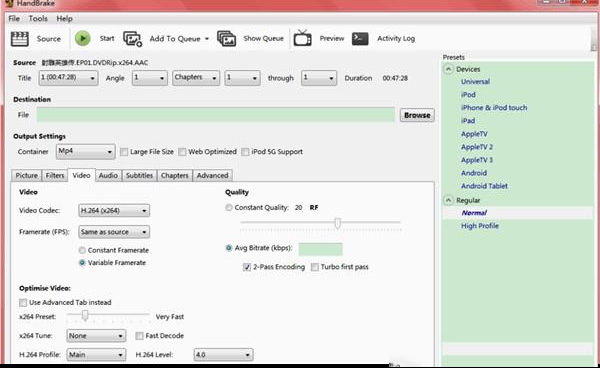Enable the Large File Size checkbox
The width and height of the screenshot is (600, 368).
point(124,152)
